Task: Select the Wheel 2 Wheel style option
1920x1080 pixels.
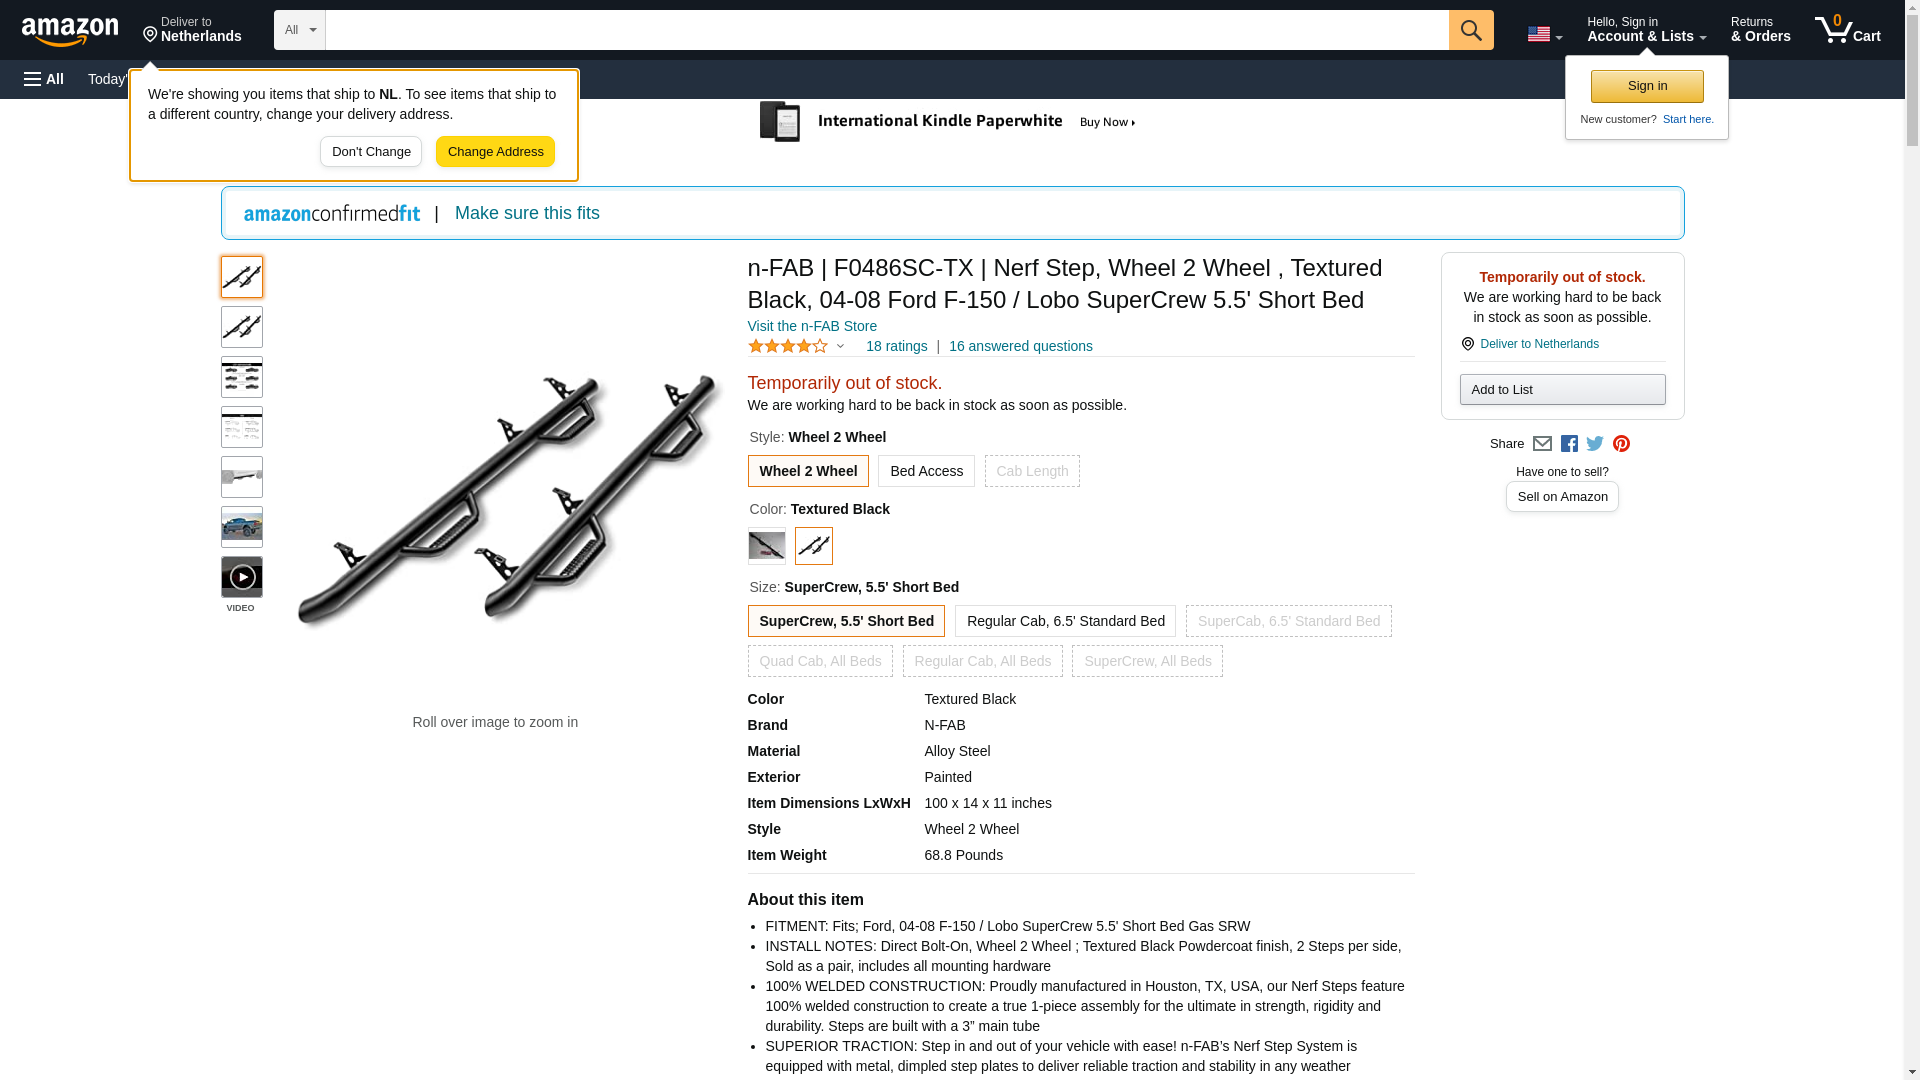Action: [x=808, y=471]
